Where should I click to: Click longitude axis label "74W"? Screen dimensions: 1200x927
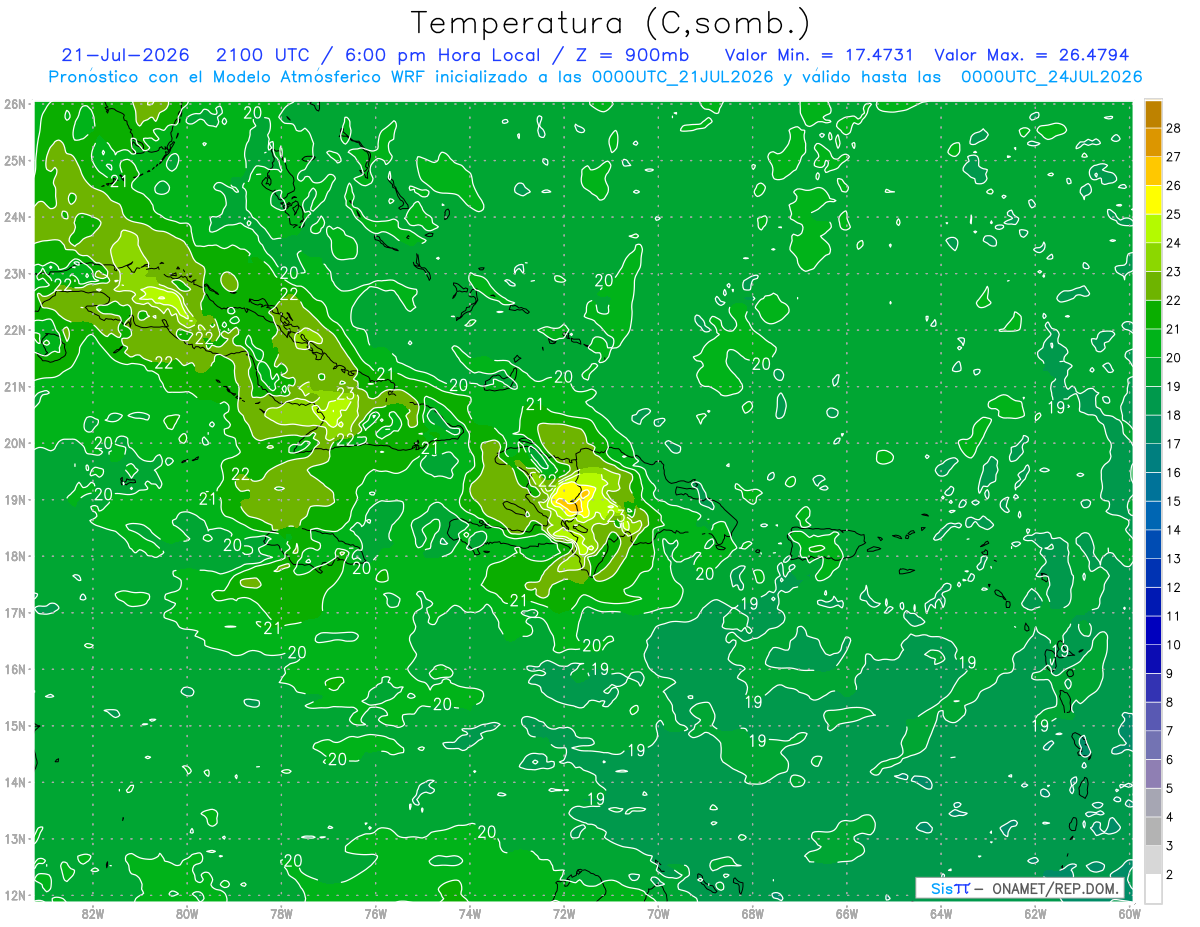pos(470,912)
